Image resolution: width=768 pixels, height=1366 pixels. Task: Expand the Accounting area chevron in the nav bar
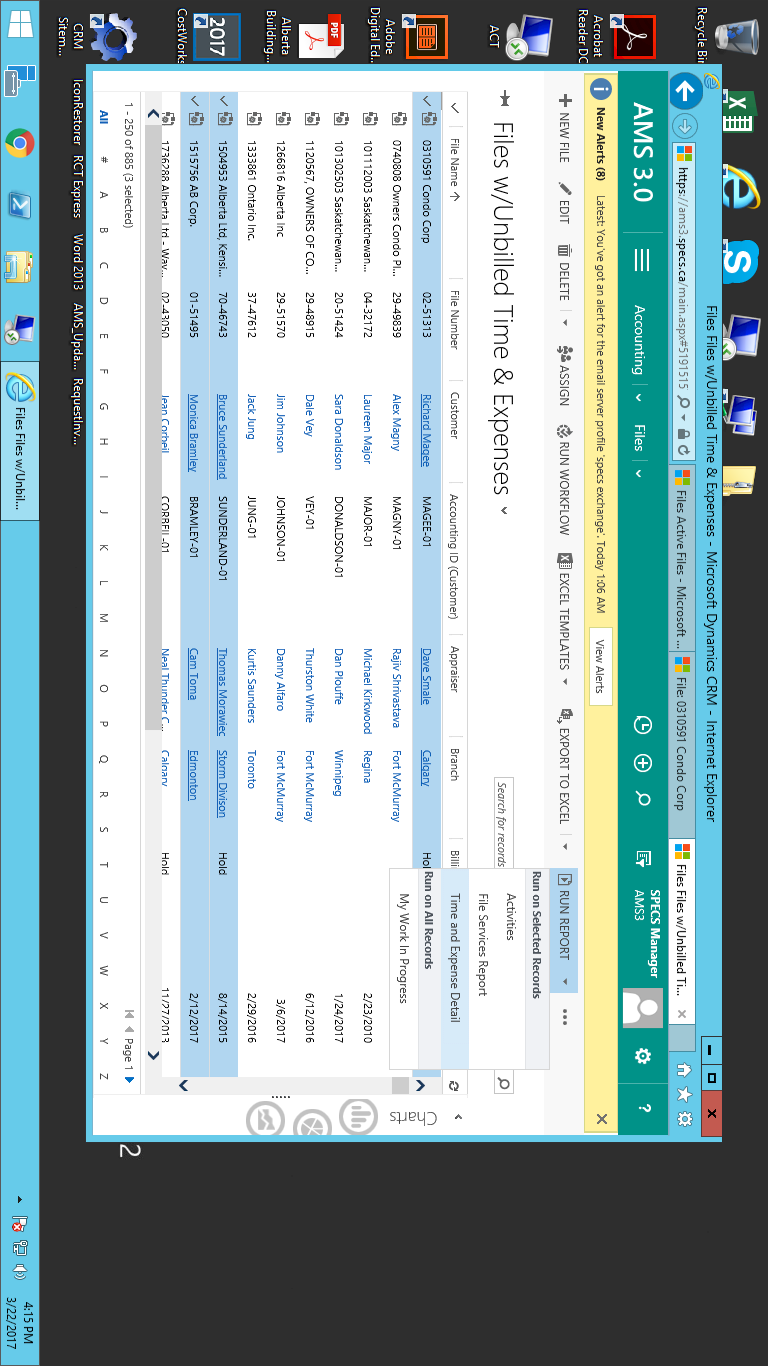[x=638, y=397]
